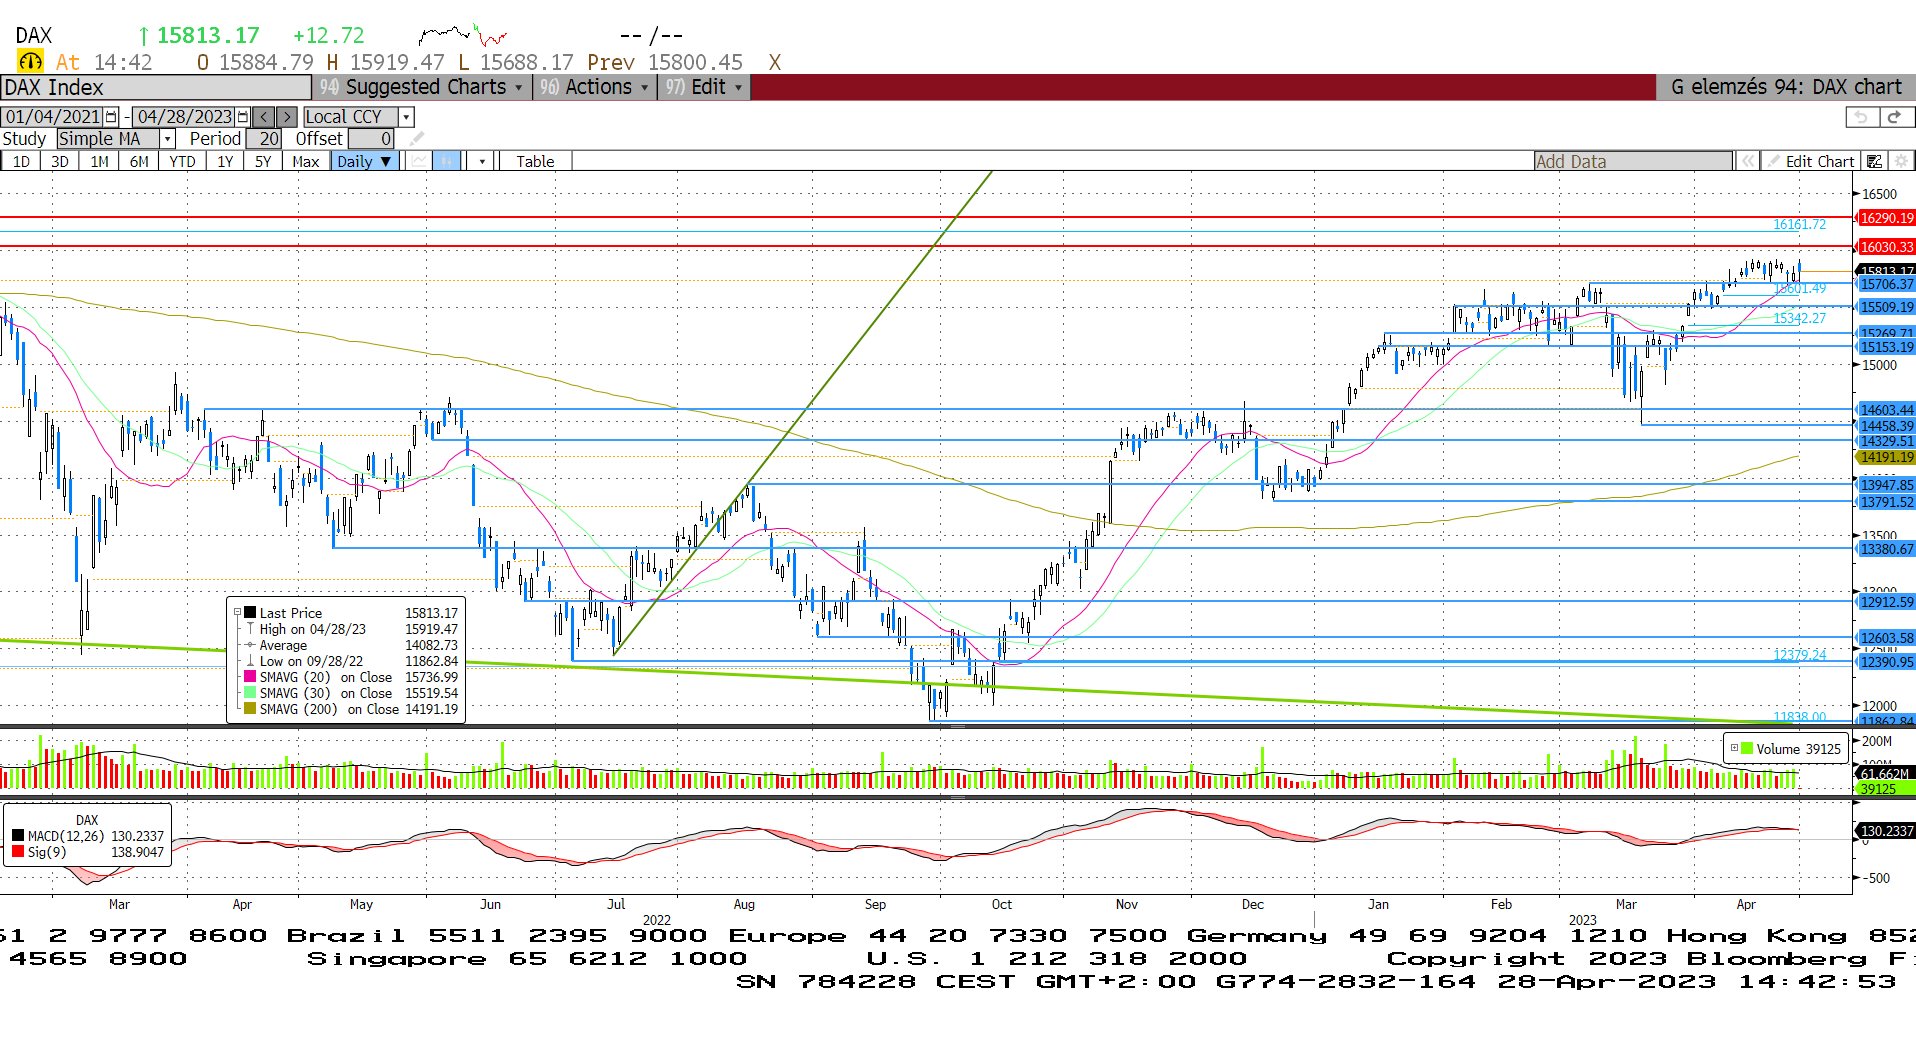This screenshot has height=1037, width=1916.
Task: Click the 14191.19 SMA 200 axis label
Action: point(1886,457)
